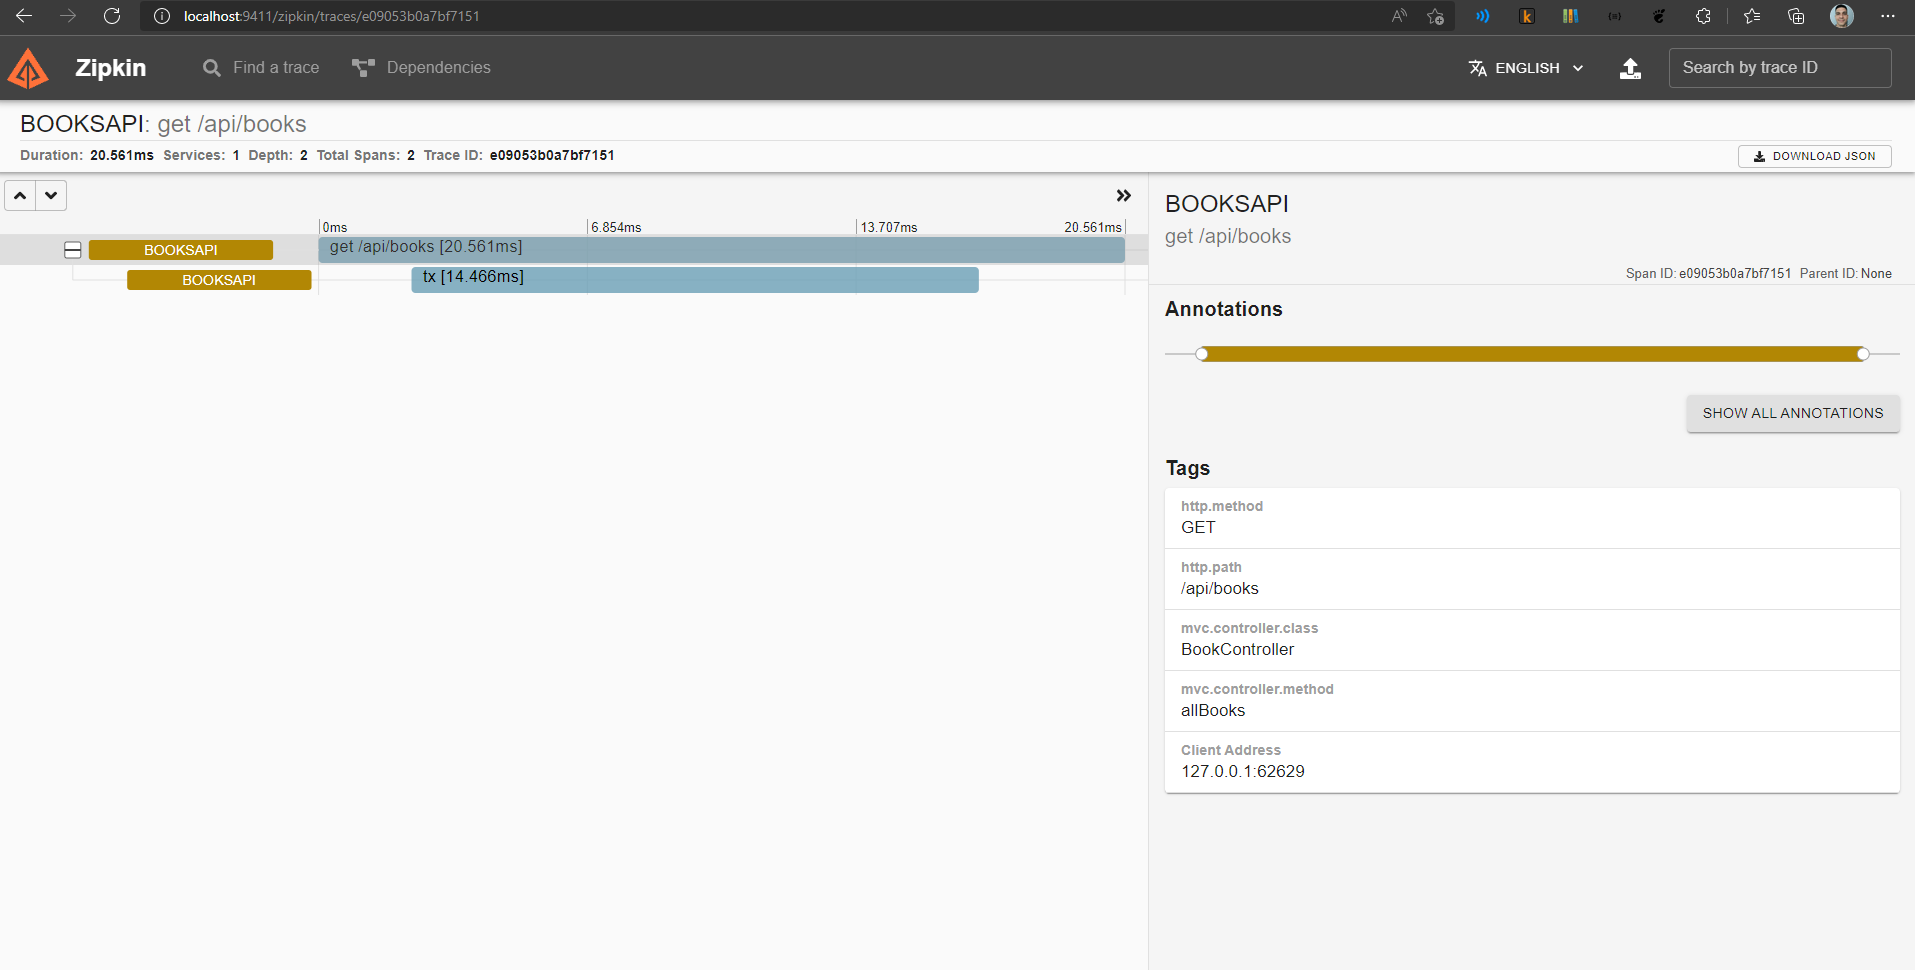Click the upload JSON icon

point(1630,68)
